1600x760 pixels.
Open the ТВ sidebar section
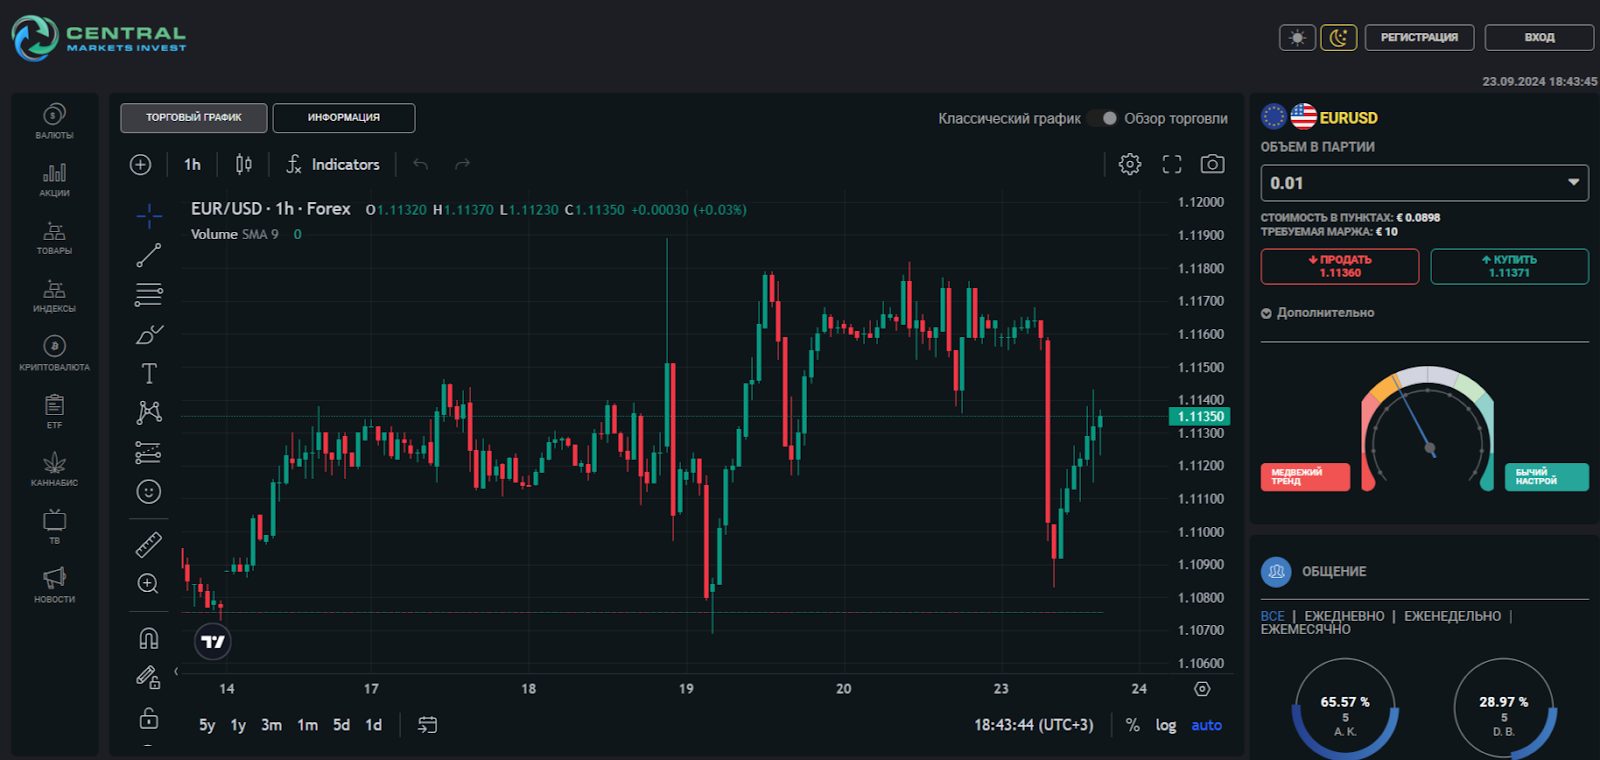pyautogui.click(x=54, y=527)
